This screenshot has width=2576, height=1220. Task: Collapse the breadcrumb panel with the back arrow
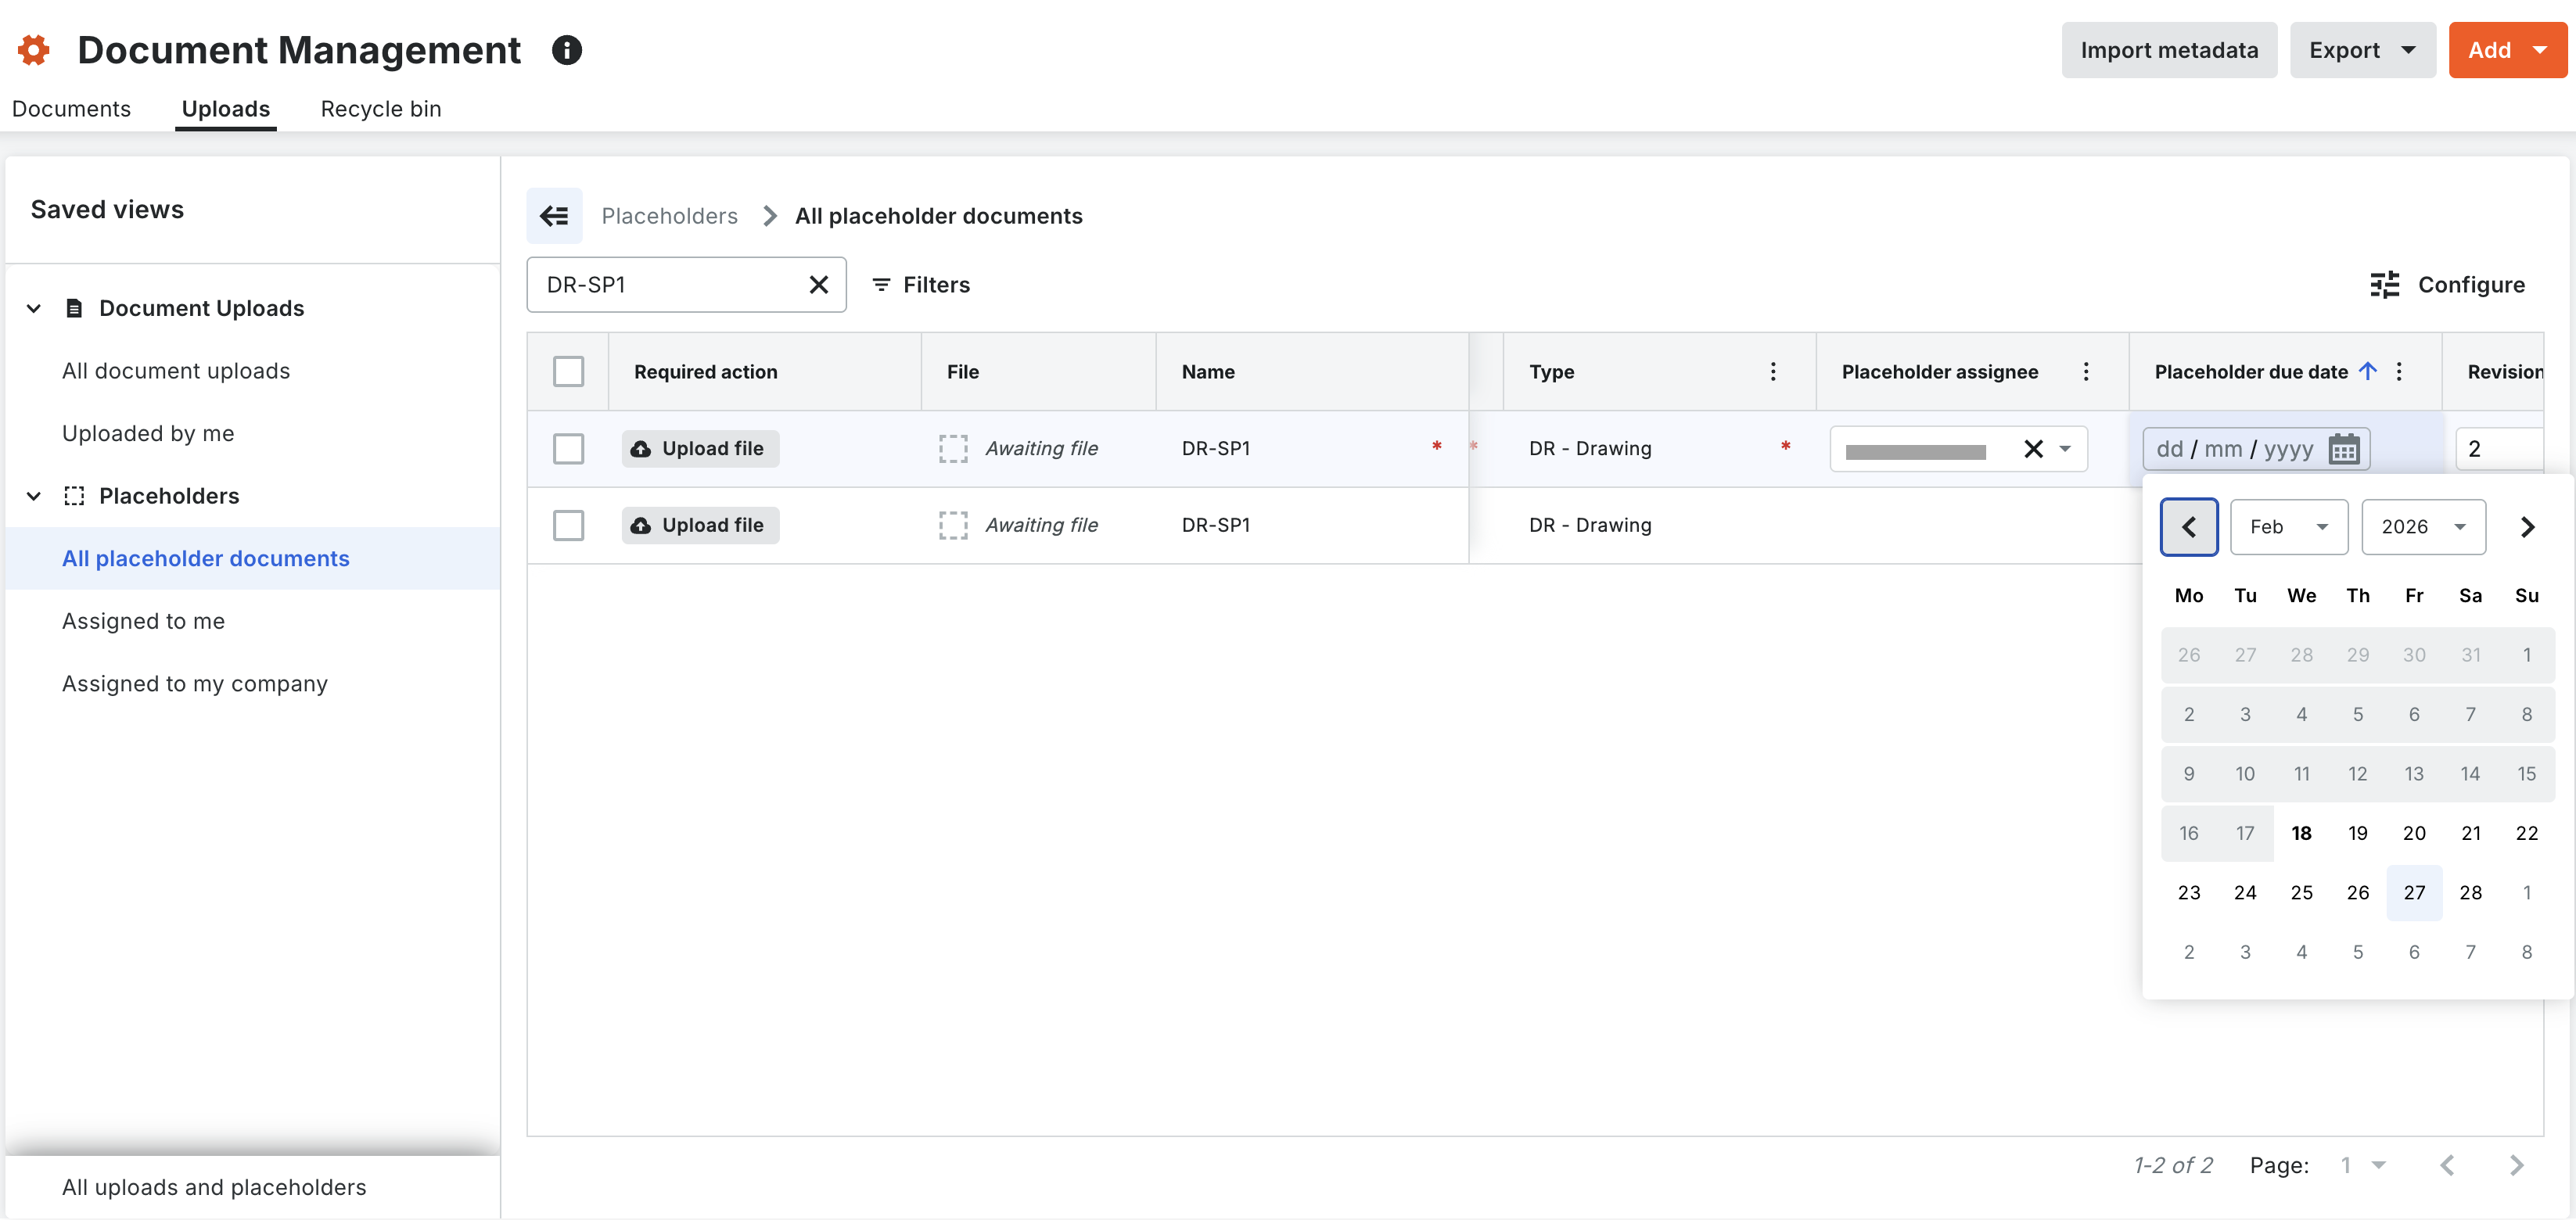point(554,215)
